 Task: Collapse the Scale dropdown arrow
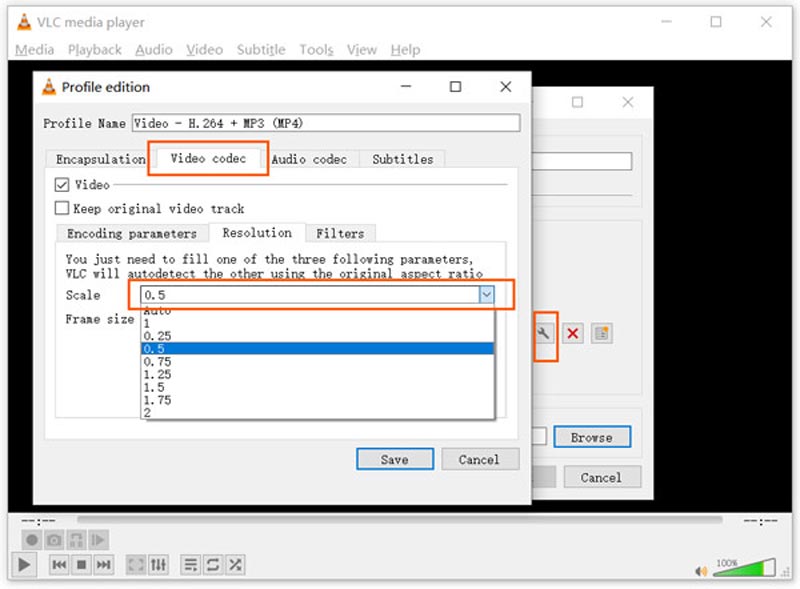point(486,295)
